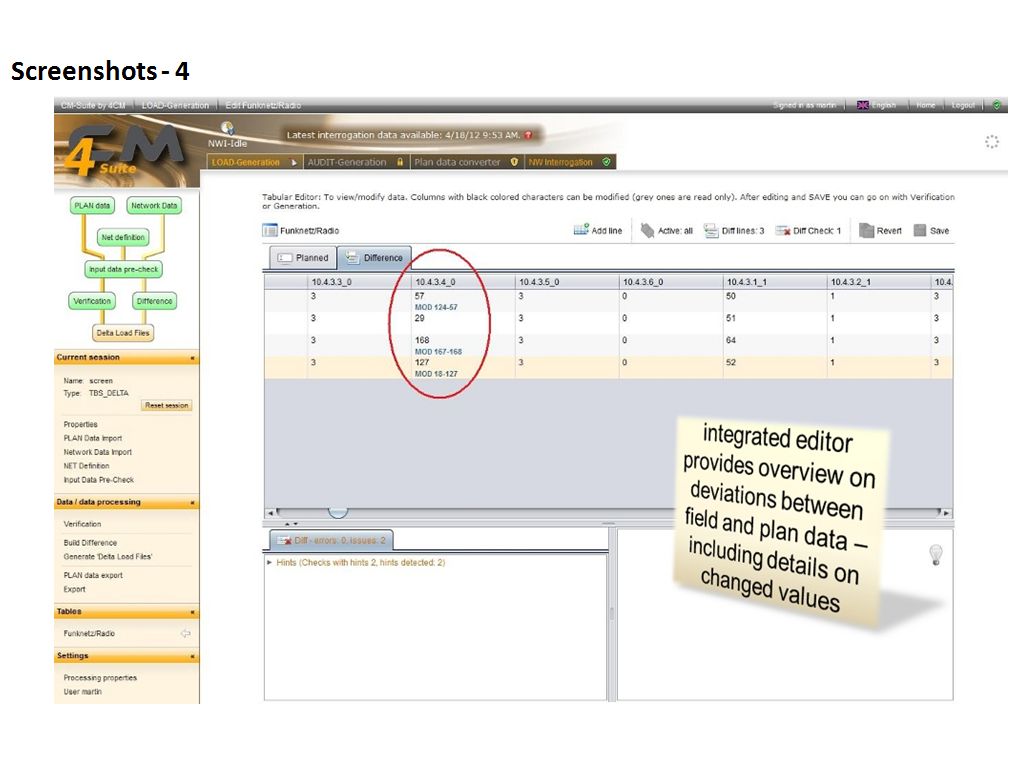The width and height of the screenshot is (1031, 773).
Task: Select the Difference tab
Action: pos(375,258)
